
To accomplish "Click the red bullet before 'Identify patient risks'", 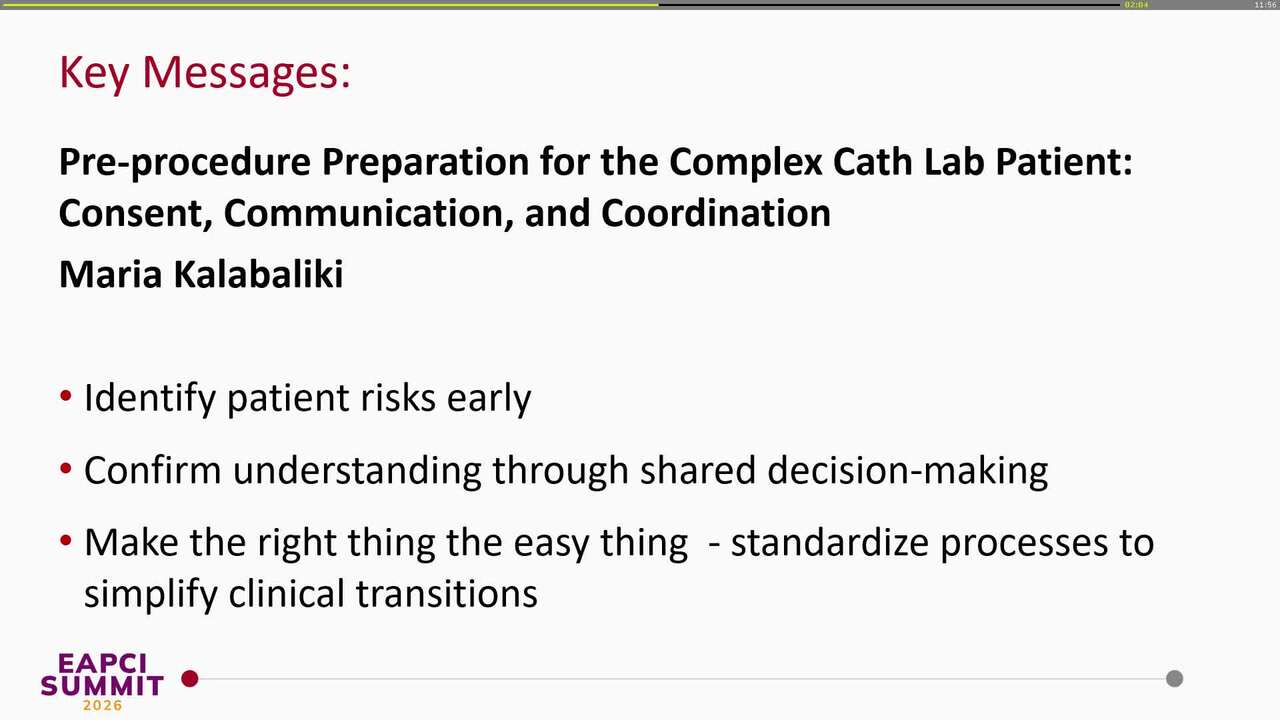I will [x=66, y=397].
